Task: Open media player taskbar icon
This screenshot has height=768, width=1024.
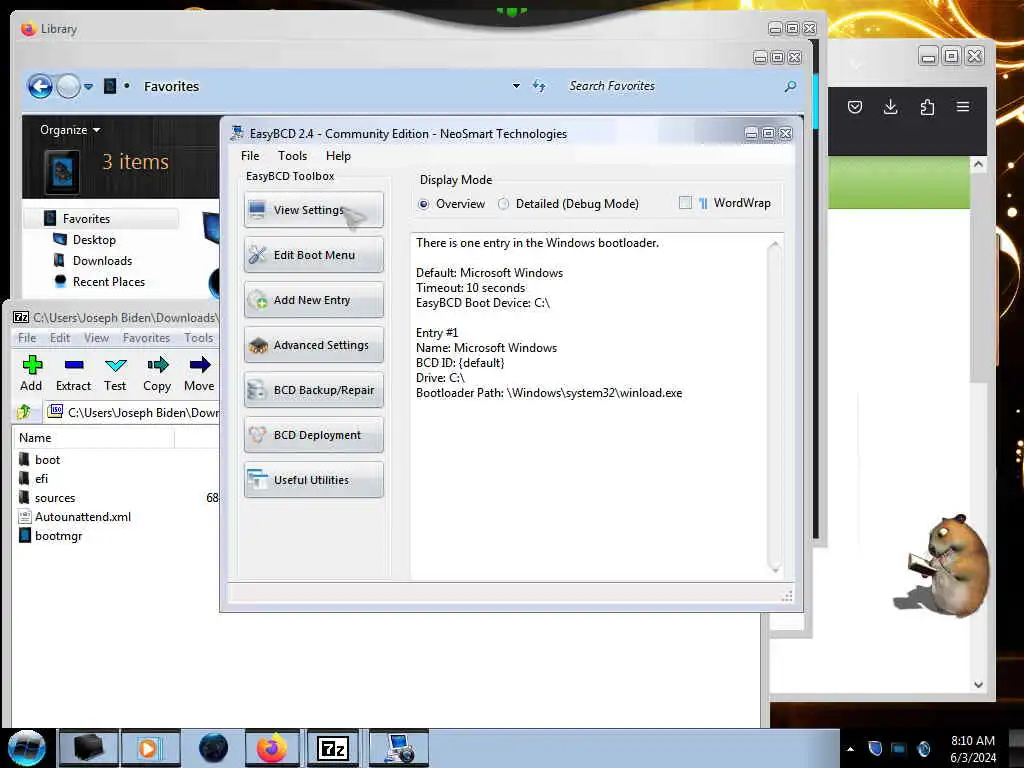Action: coord(150,748)
